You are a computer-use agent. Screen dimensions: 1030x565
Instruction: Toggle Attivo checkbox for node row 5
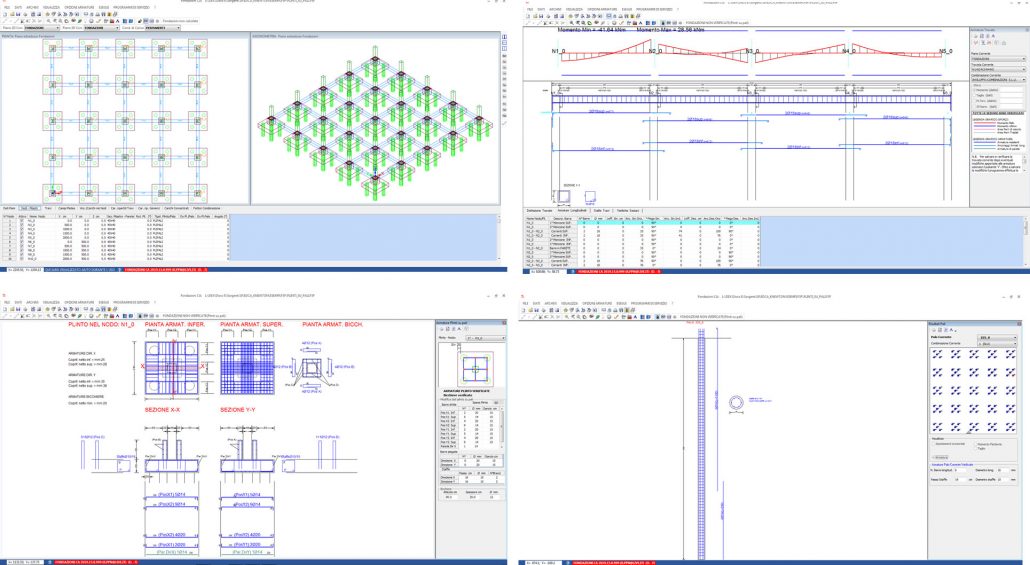pyautogui.click(x=22, y=235)
